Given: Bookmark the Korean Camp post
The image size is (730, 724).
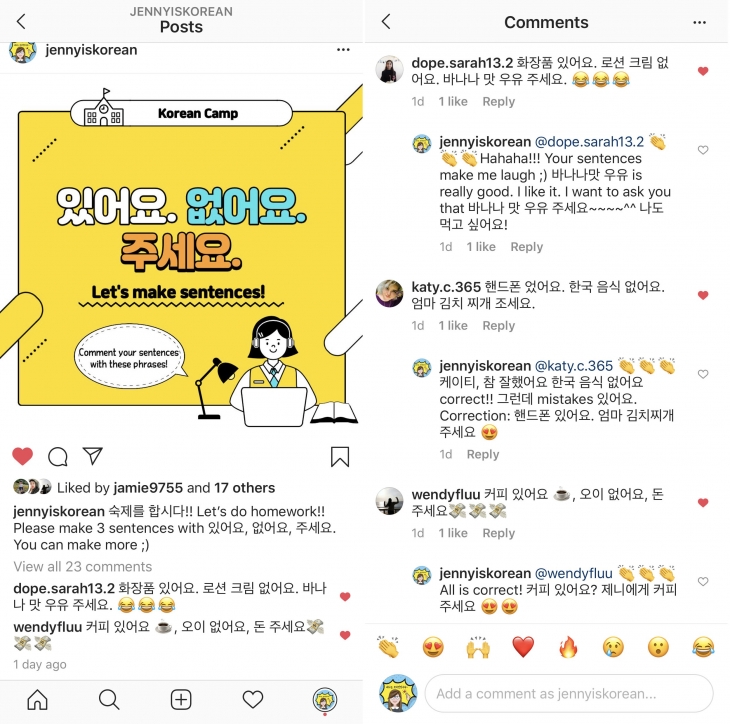Looking at the screenshot, I should 340,457.
